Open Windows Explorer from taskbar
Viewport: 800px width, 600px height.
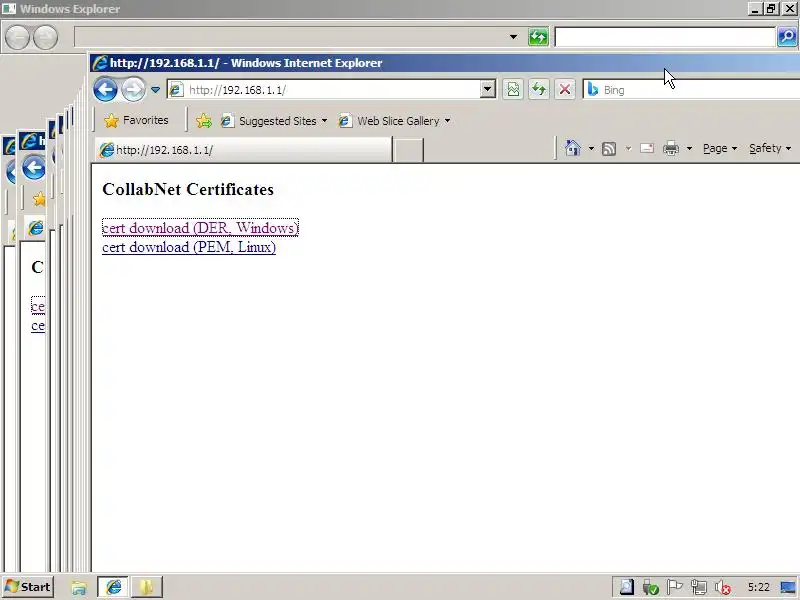click(79, 587)
